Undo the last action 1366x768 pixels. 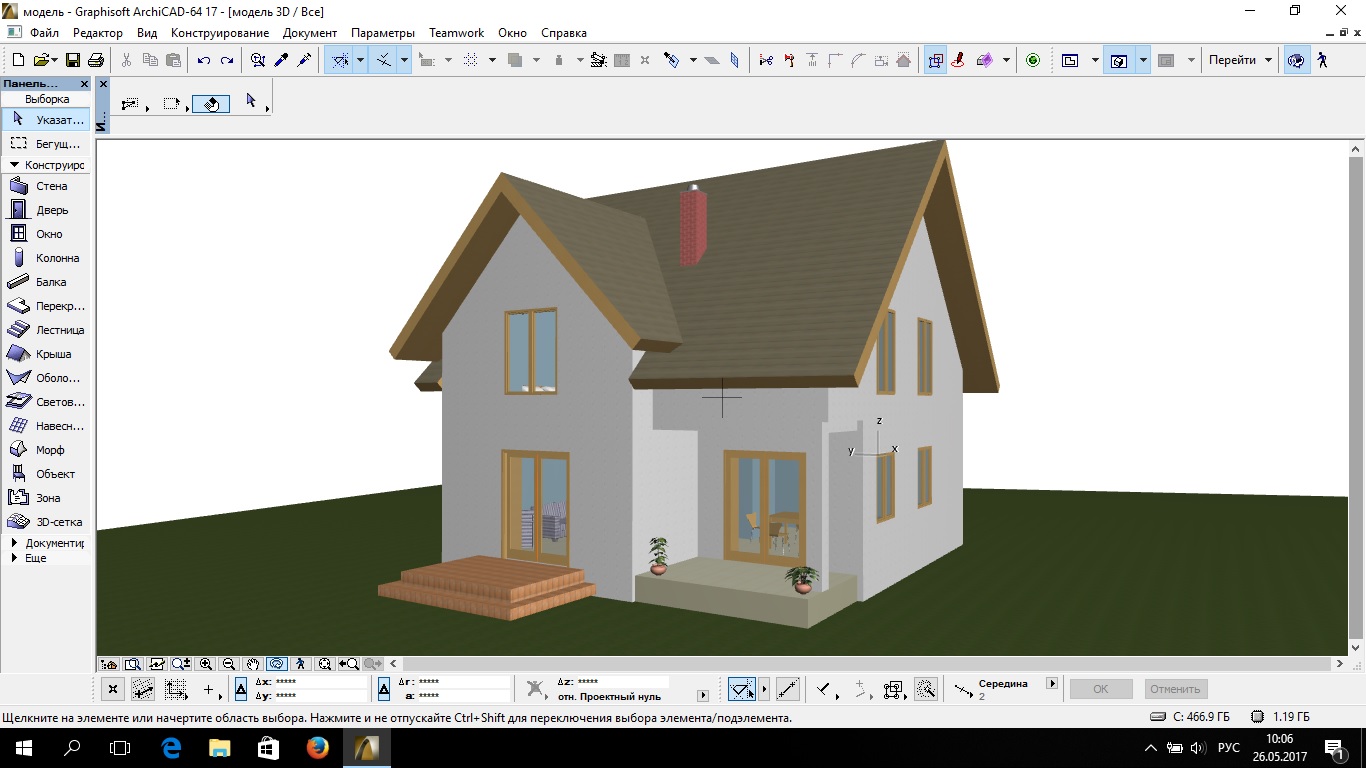tap(204, 60)
